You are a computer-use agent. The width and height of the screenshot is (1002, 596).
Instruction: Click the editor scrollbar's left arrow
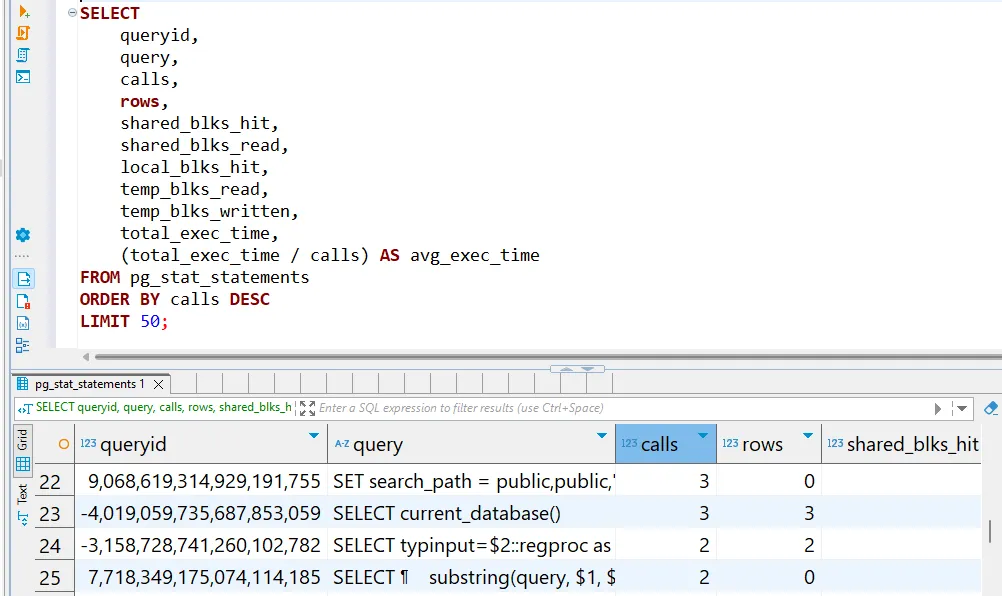[86, 357]
